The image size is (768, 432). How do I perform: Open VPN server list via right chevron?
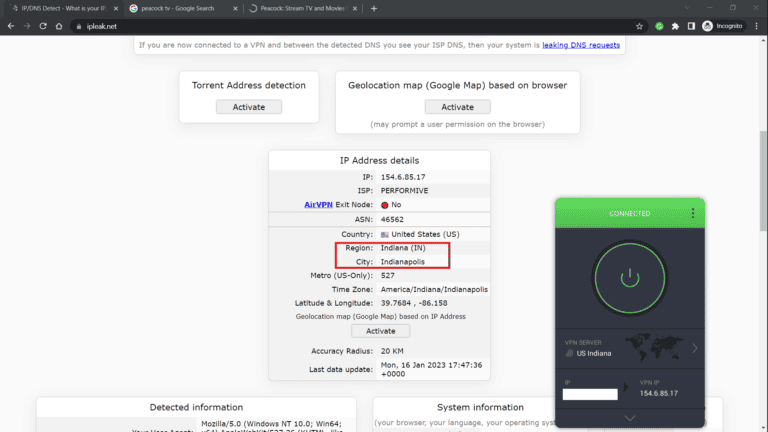(695, 348)
